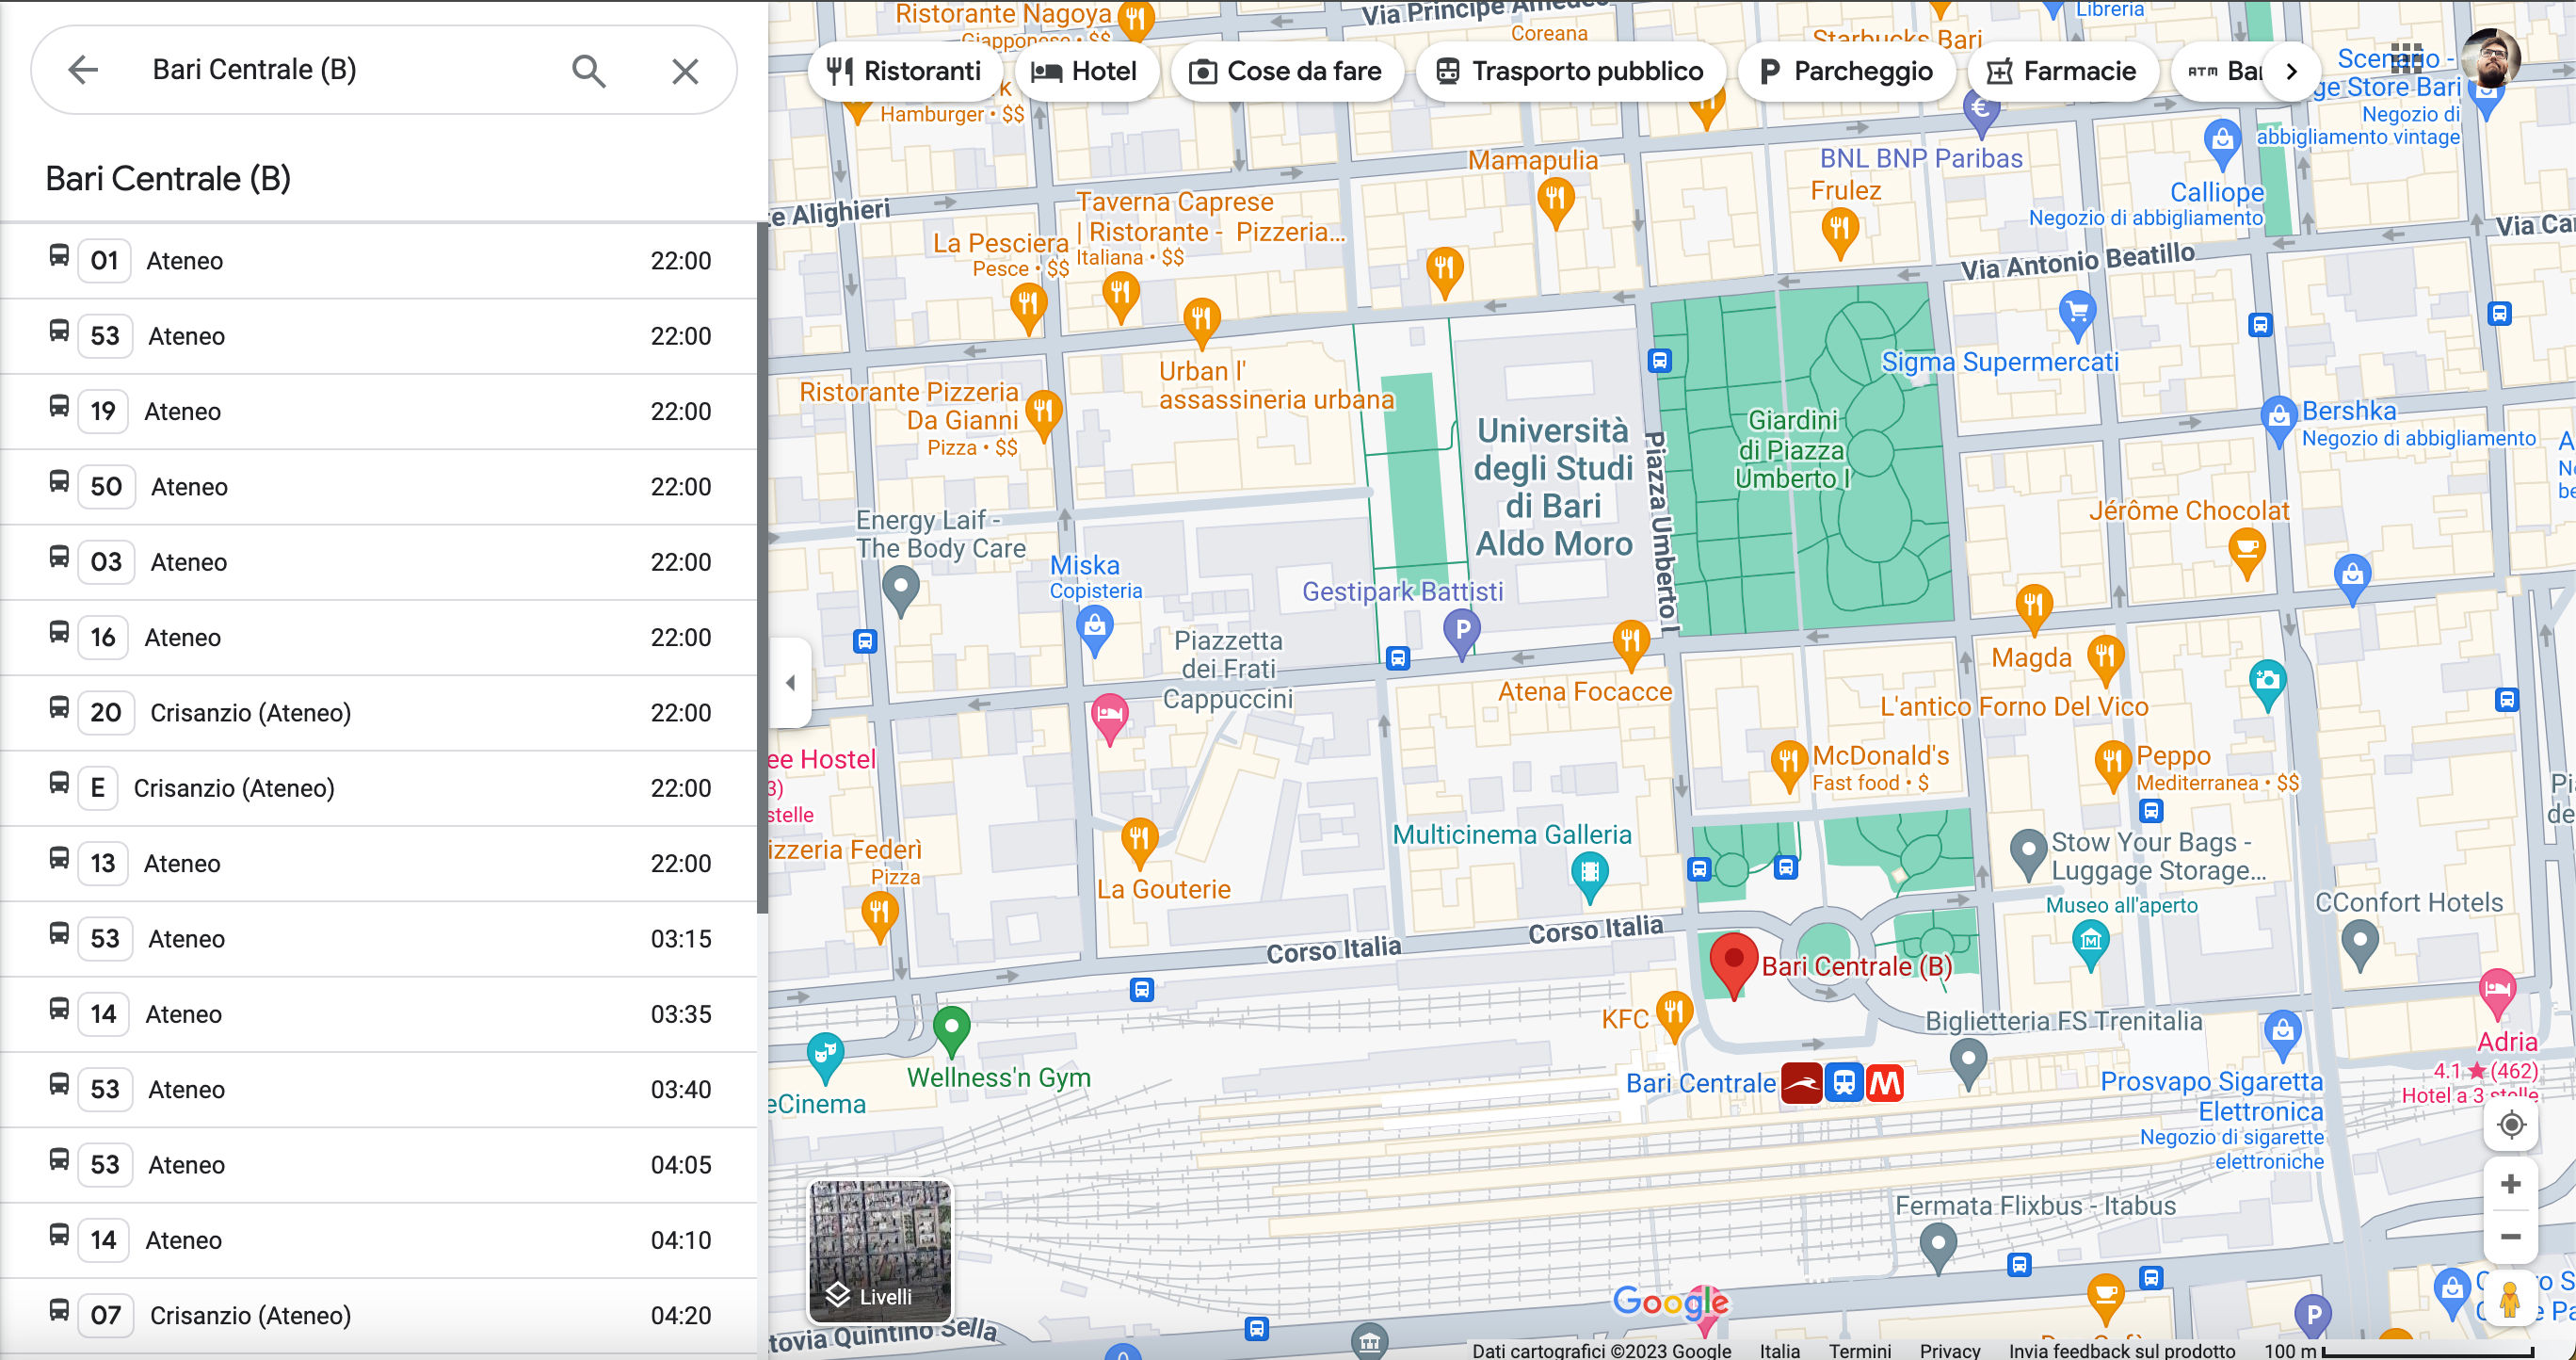The height and width of the screenshot is (1360, 2576).
Task: Click the Bershka shopping marker
Action: click(2278, 421)
